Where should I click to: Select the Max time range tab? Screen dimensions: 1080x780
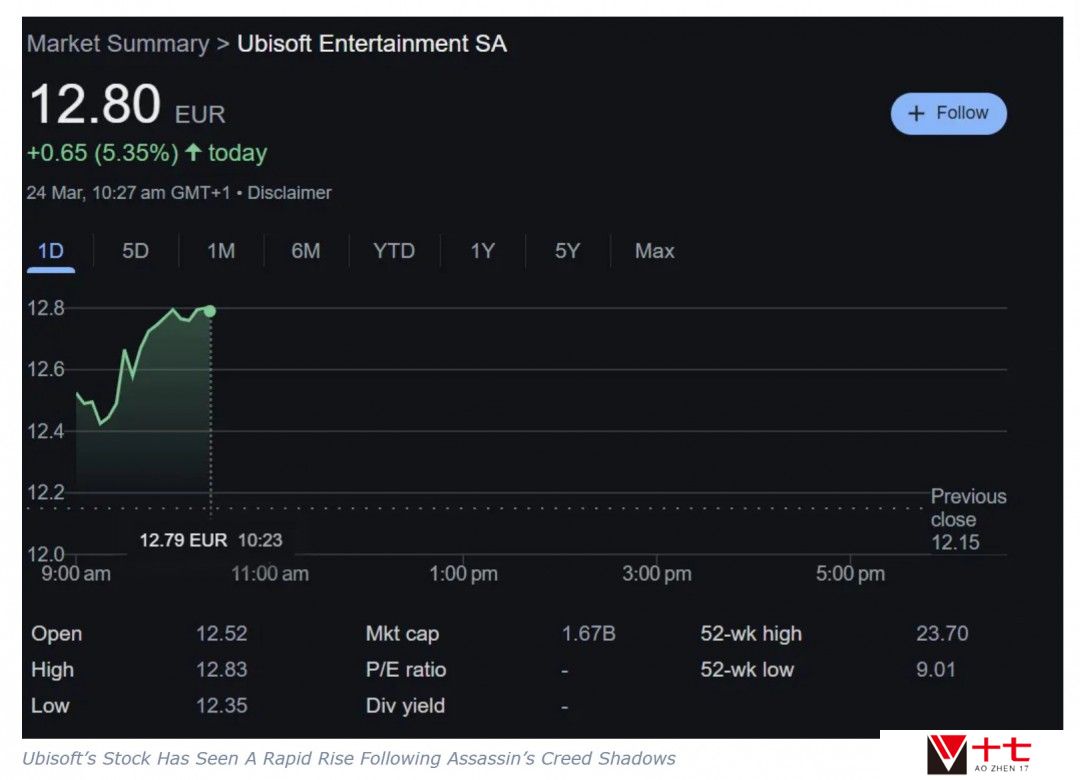tap(654, 251)
